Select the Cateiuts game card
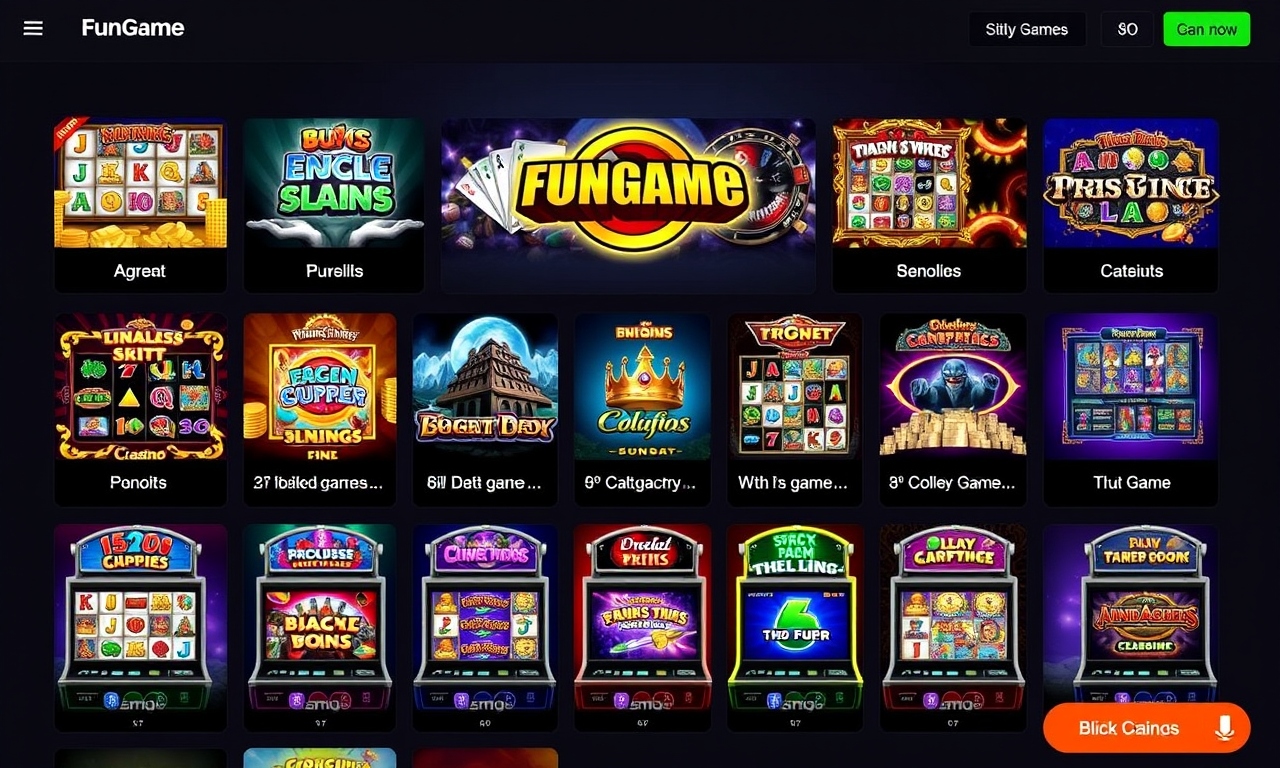1280x768 pixels. tap(1131, 206)
